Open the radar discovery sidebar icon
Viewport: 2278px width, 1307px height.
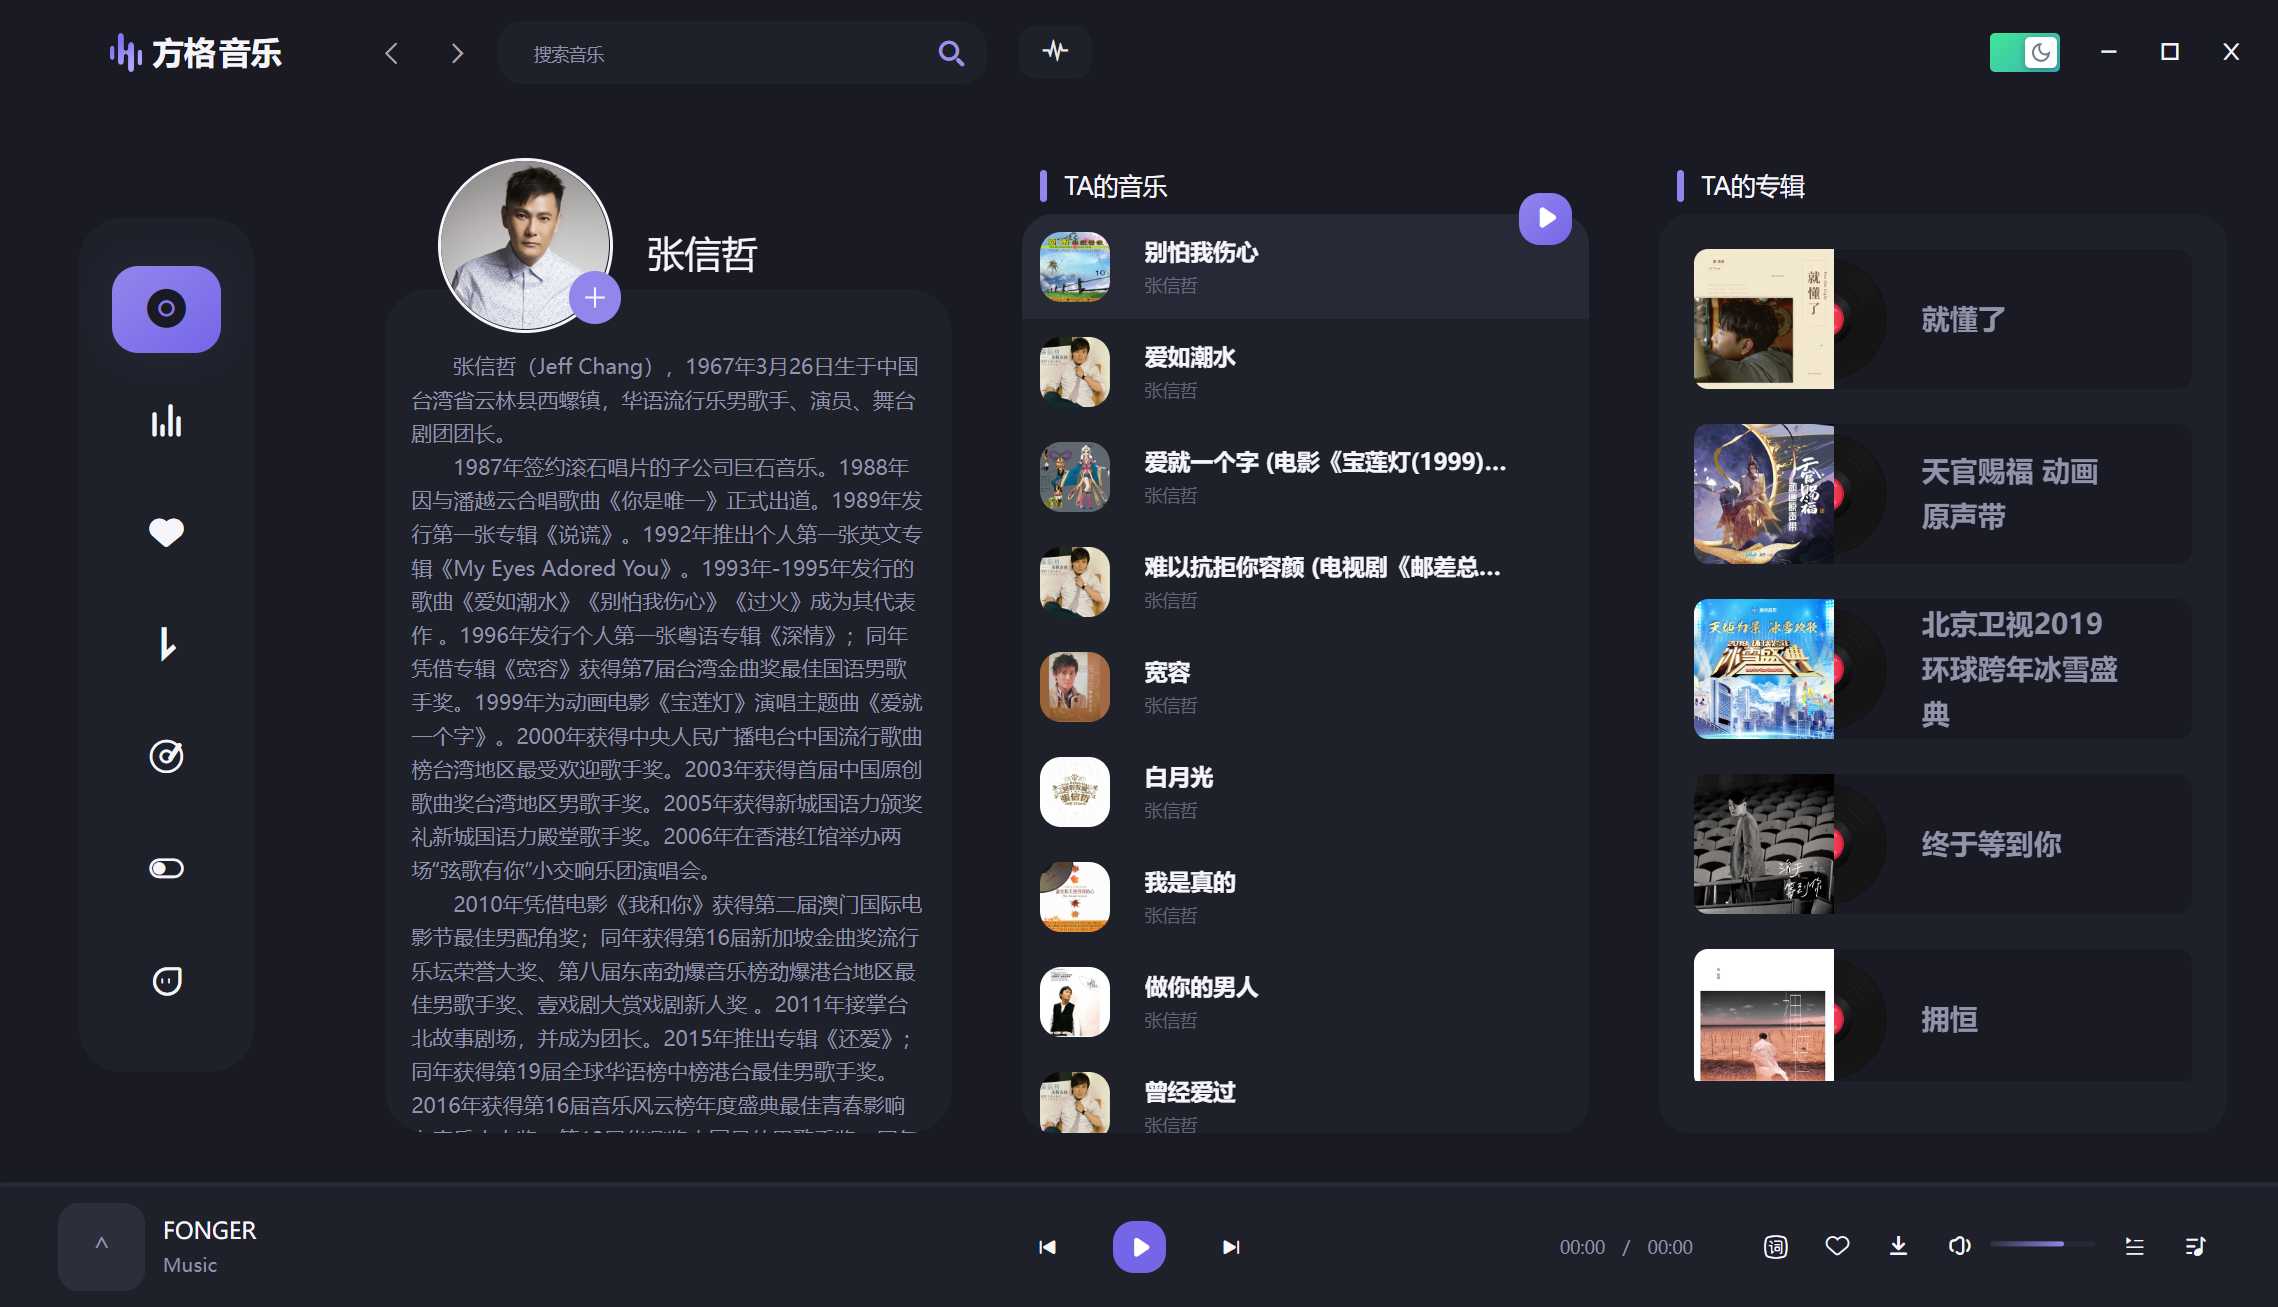coord(166,756)
